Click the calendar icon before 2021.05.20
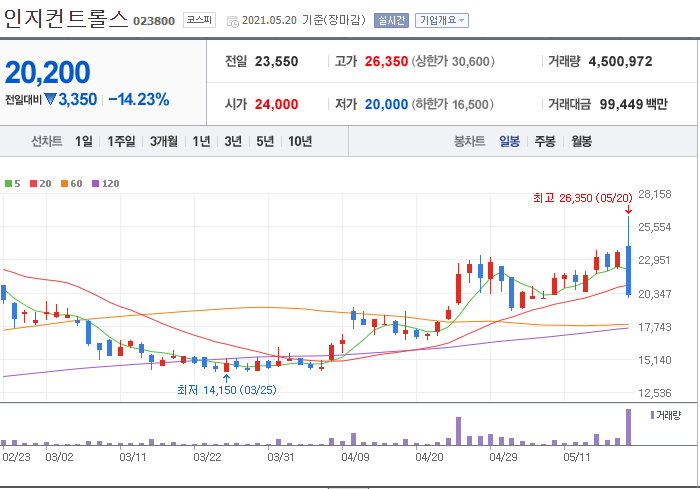 point(233,21)
